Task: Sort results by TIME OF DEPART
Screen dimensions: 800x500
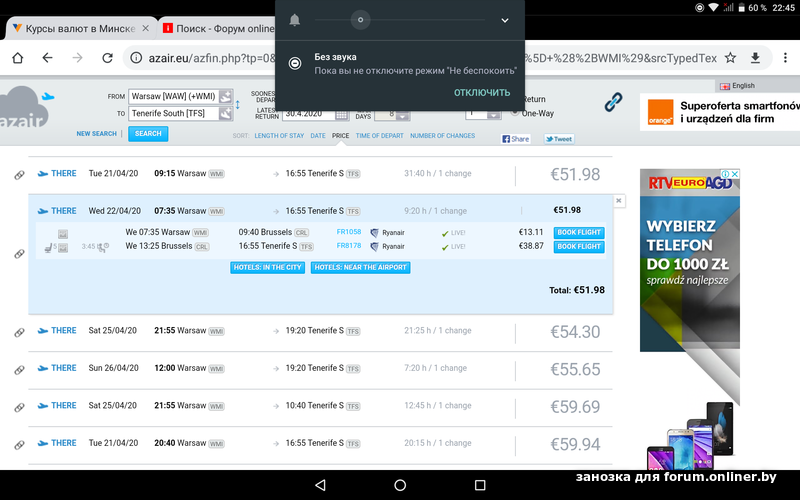Action: click(380, 136)
